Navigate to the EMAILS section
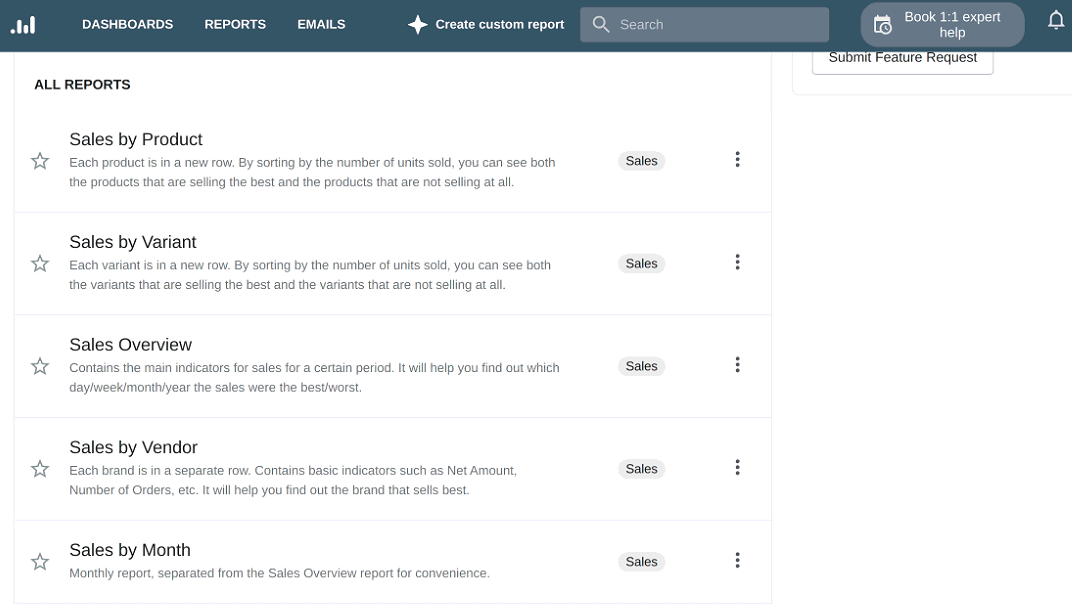 point(320,24)
